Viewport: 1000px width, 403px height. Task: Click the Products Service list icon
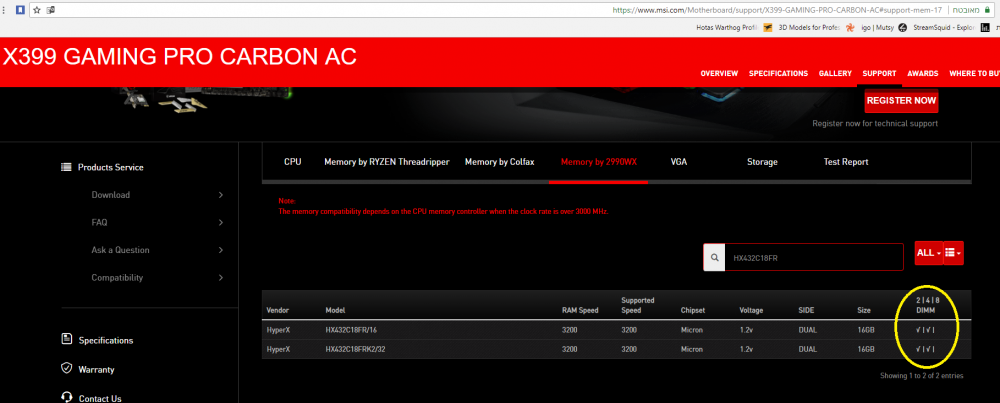coord(66,167)
